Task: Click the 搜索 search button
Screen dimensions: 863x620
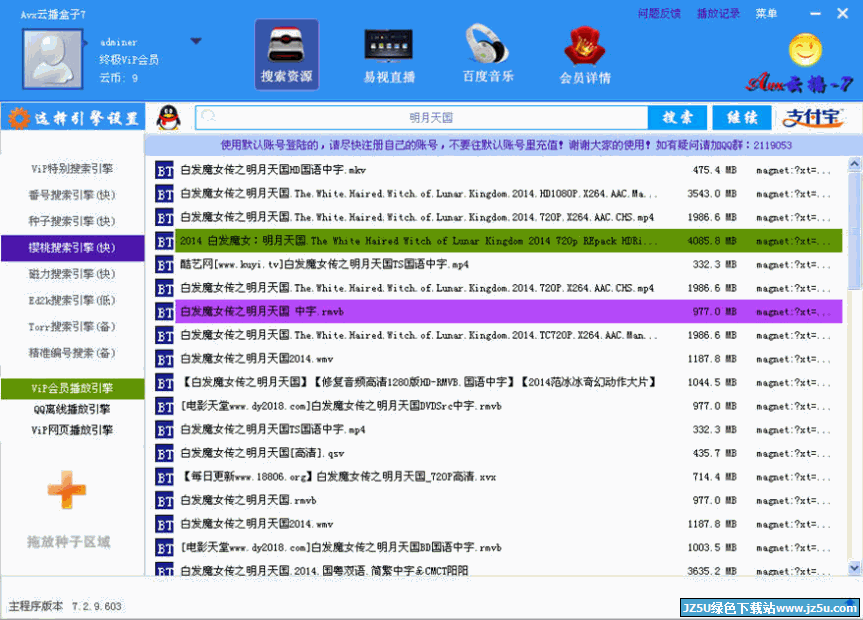Action: tap(678, 118)
